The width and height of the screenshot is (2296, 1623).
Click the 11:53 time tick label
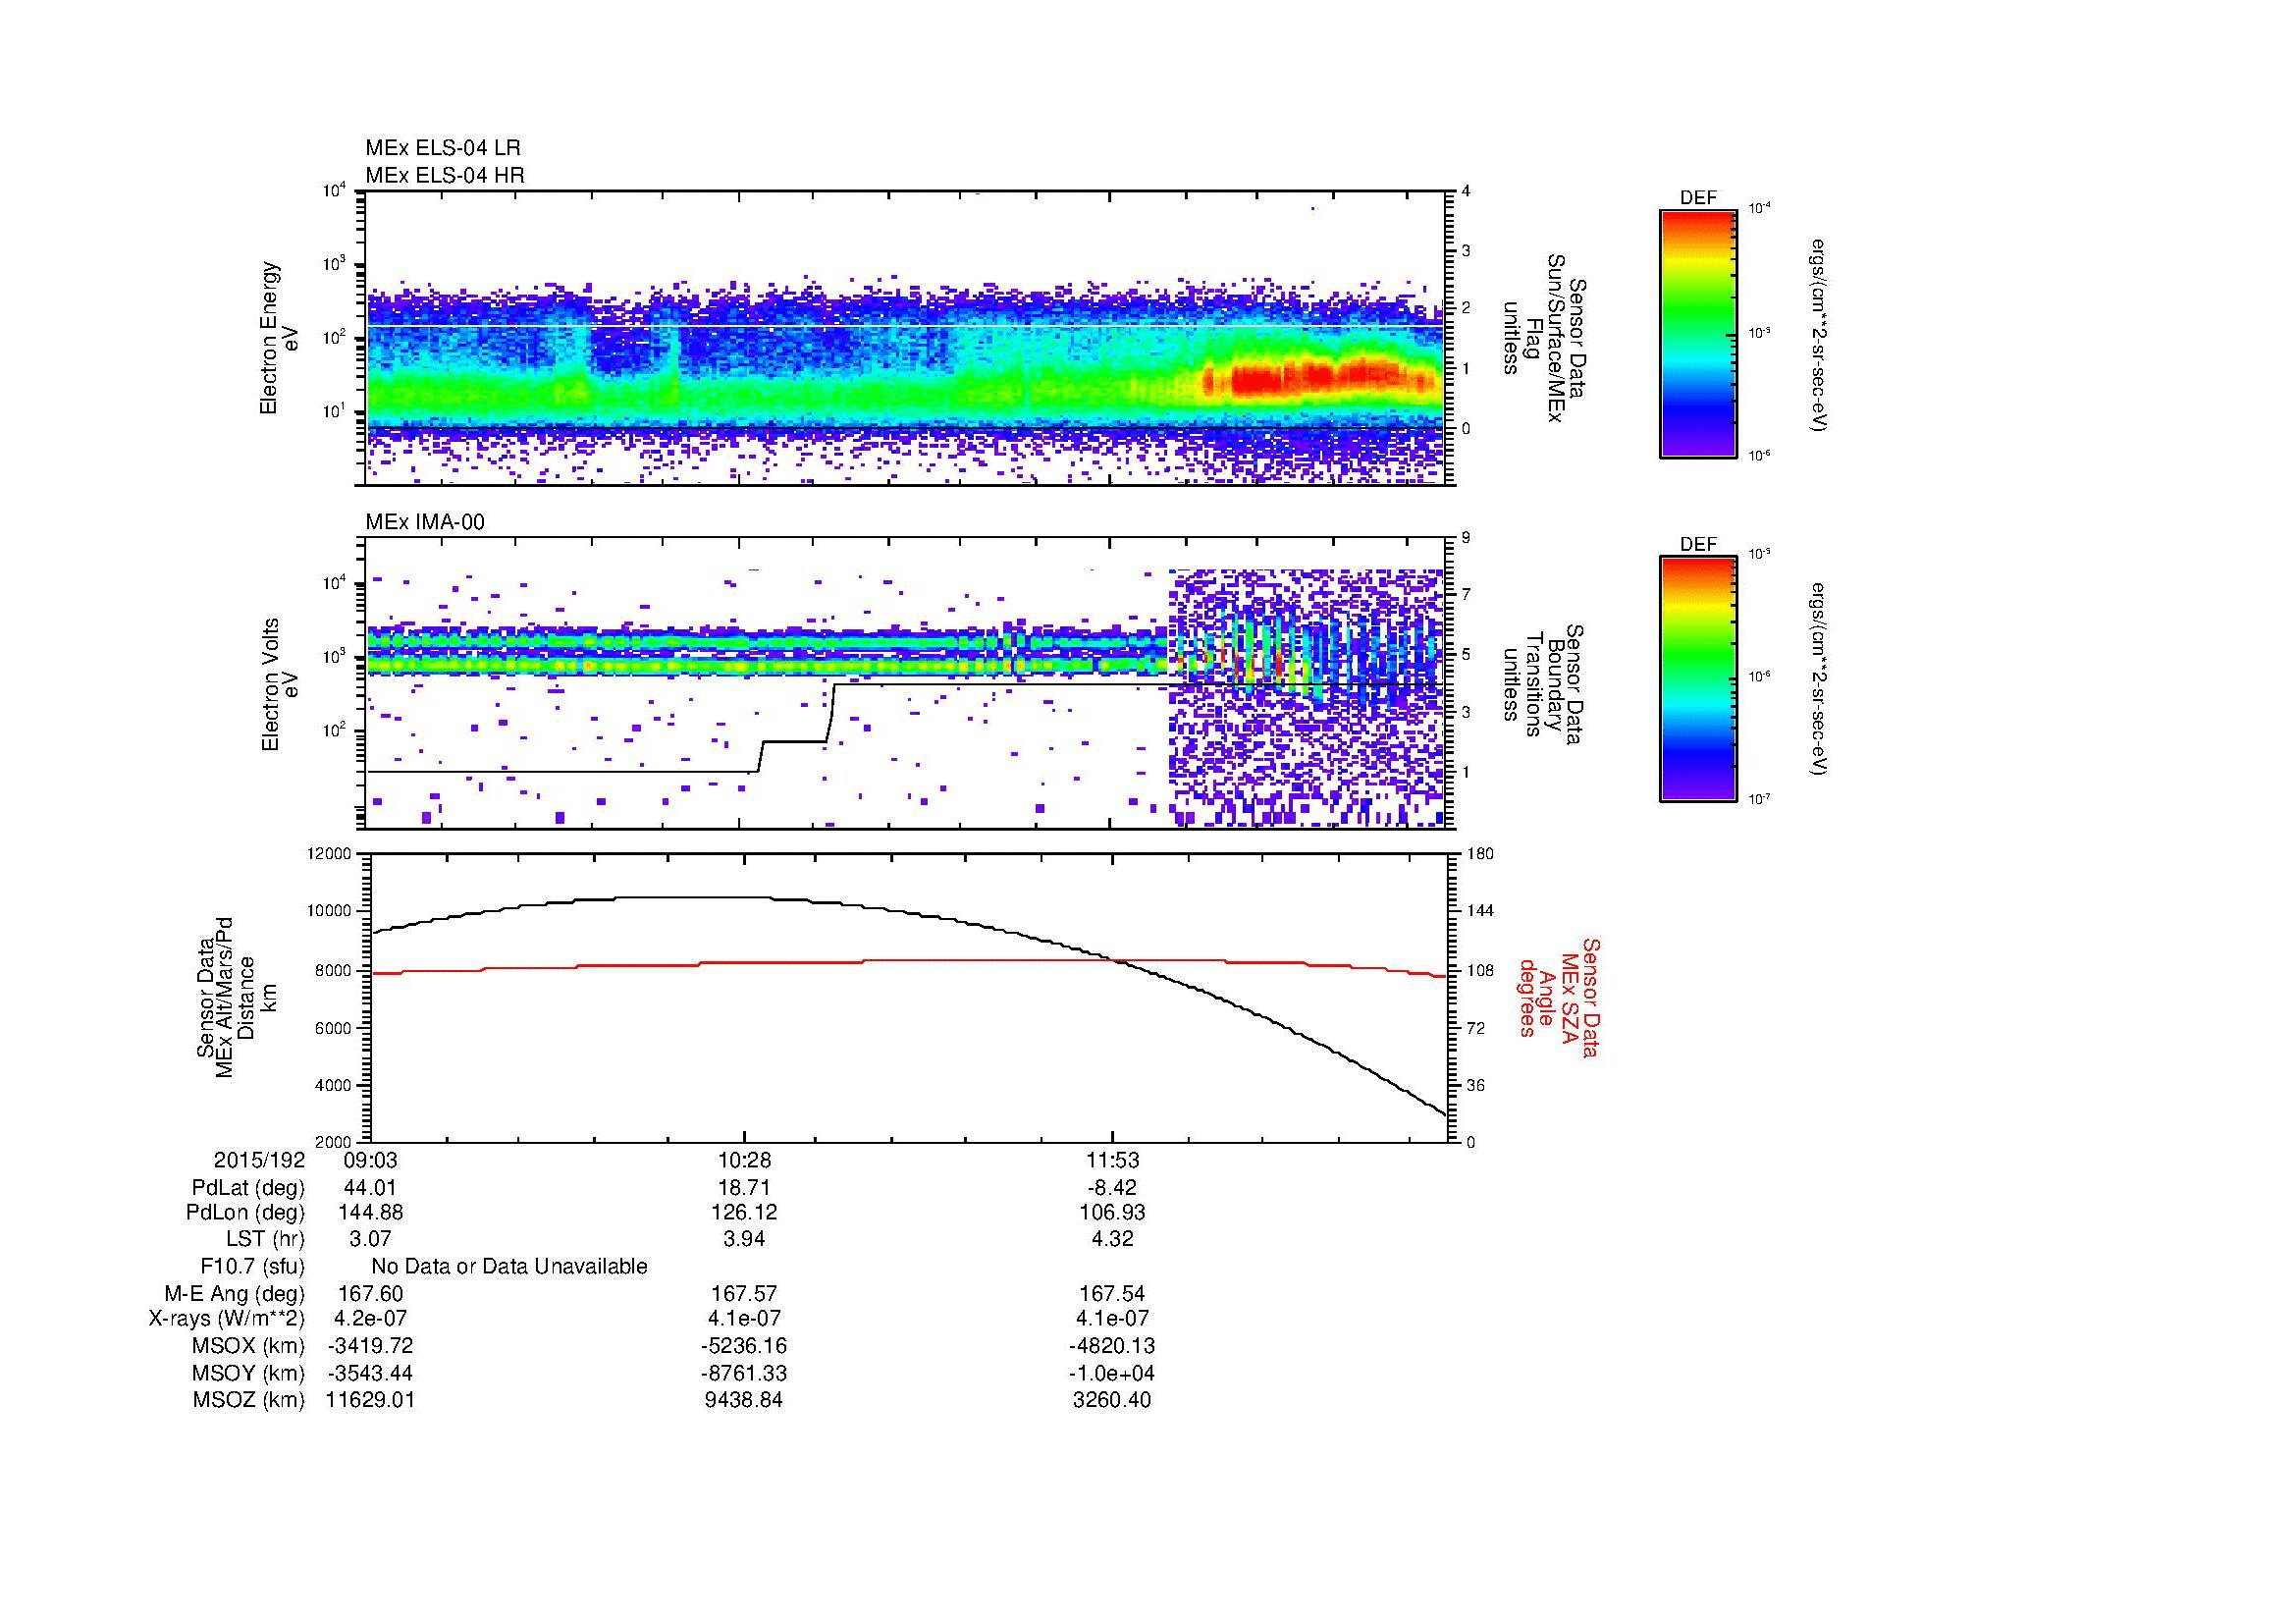click(x=1112, y=1161)
